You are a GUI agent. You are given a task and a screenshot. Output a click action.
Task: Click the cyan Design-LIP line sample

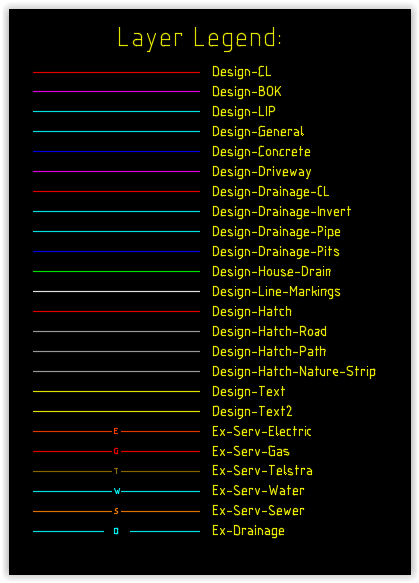point(116,112)
